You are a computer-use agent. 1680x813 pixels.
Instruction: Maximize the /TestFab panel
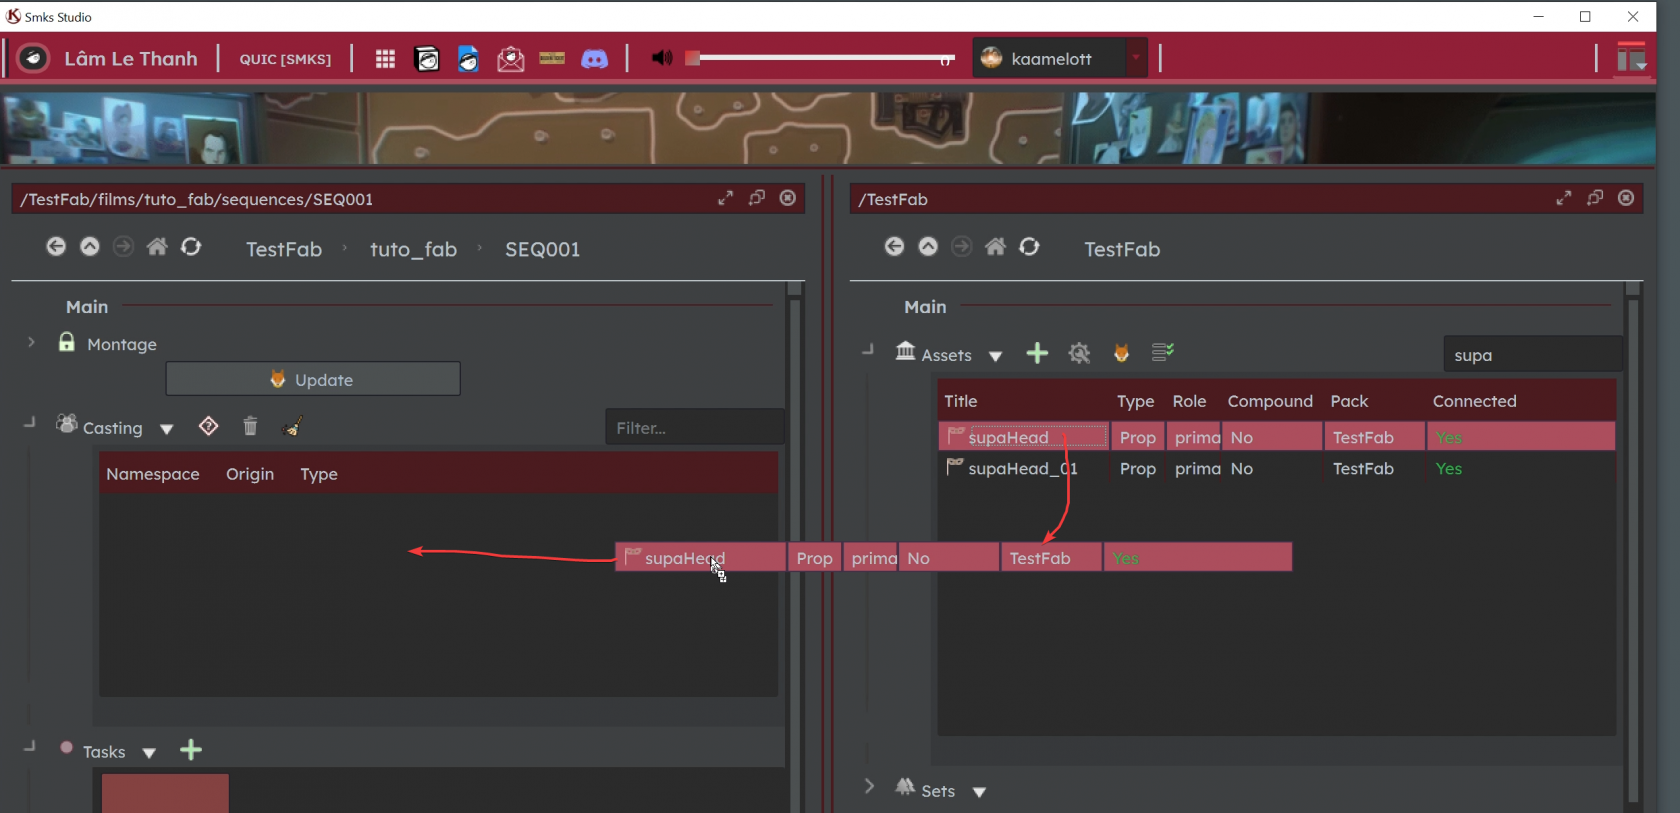[x=1564, y=198]
